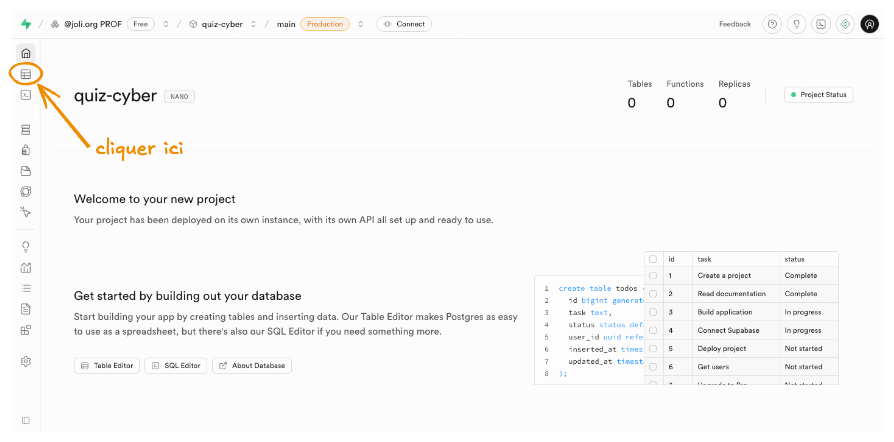Select all rows with header checkbox
The width and height of the screenshot is (894, 442).
click(x=653, y=258)
